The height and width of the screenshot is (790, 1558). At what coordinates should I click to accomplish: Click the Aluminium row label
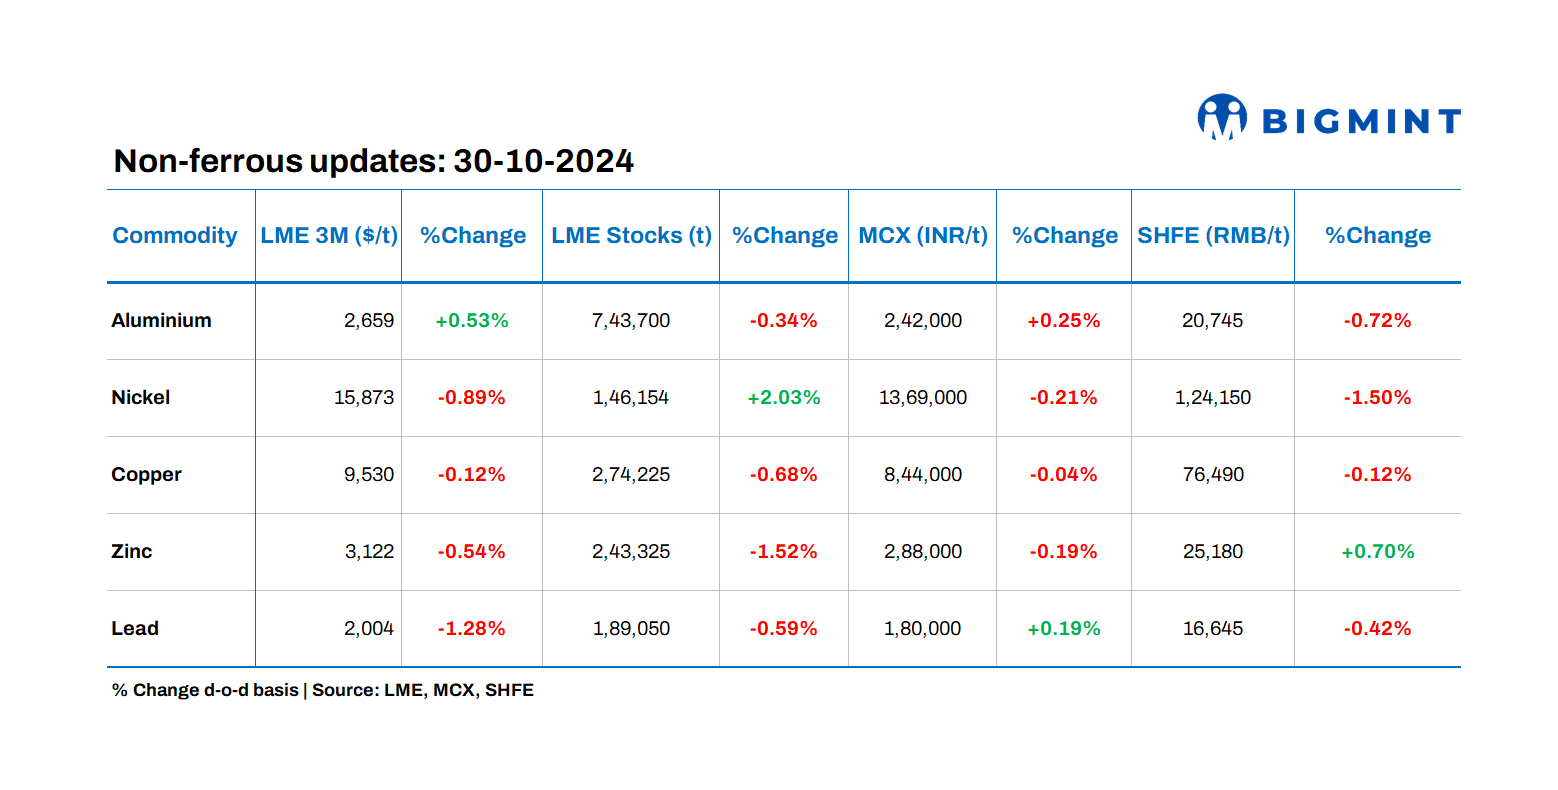click(x=161, y=321)
